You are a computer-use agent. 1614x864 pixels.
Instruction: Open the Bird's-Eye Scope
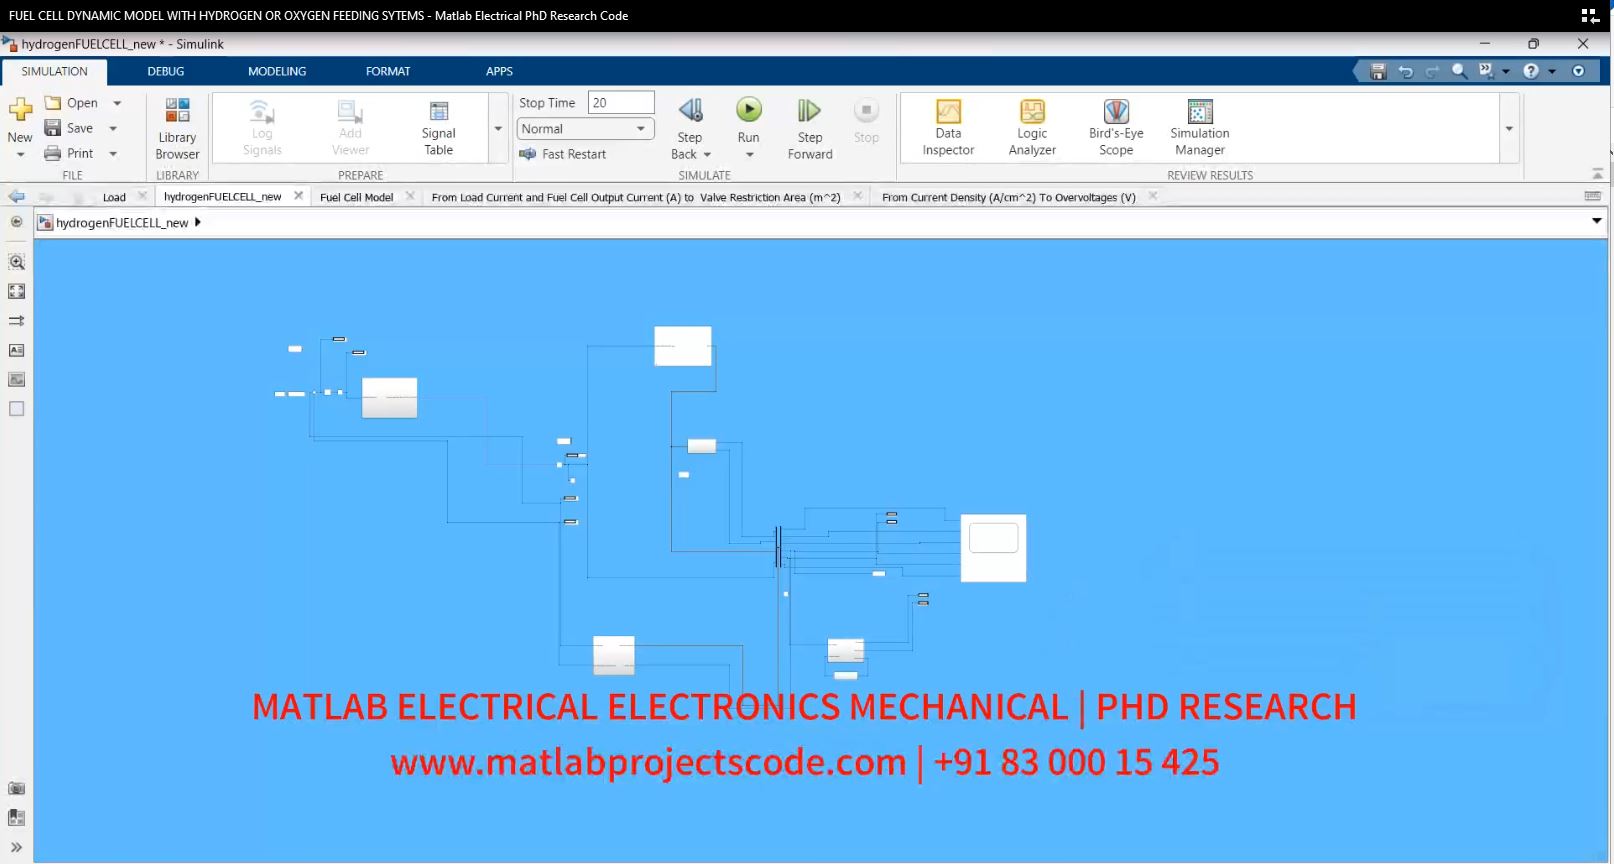click(1116, 128)
